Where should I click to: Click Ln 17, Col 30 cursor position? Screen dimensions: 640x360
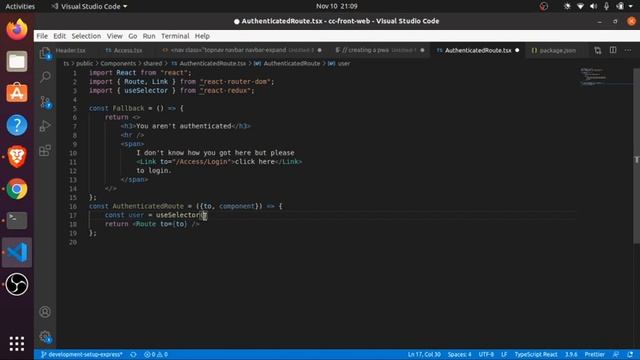tap(424, 354)
